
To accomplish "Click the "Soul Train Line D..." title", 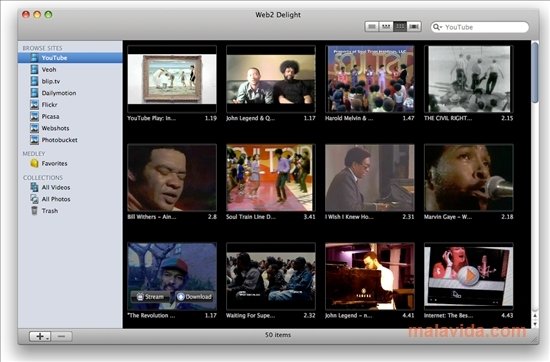I will point(251,217).
